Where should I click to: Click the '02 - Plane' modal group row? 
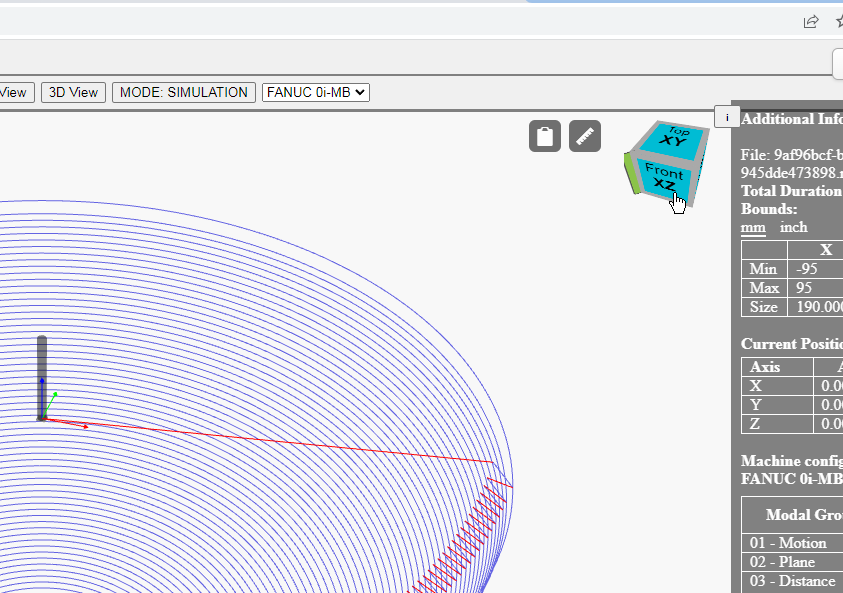tap(792, 562)
